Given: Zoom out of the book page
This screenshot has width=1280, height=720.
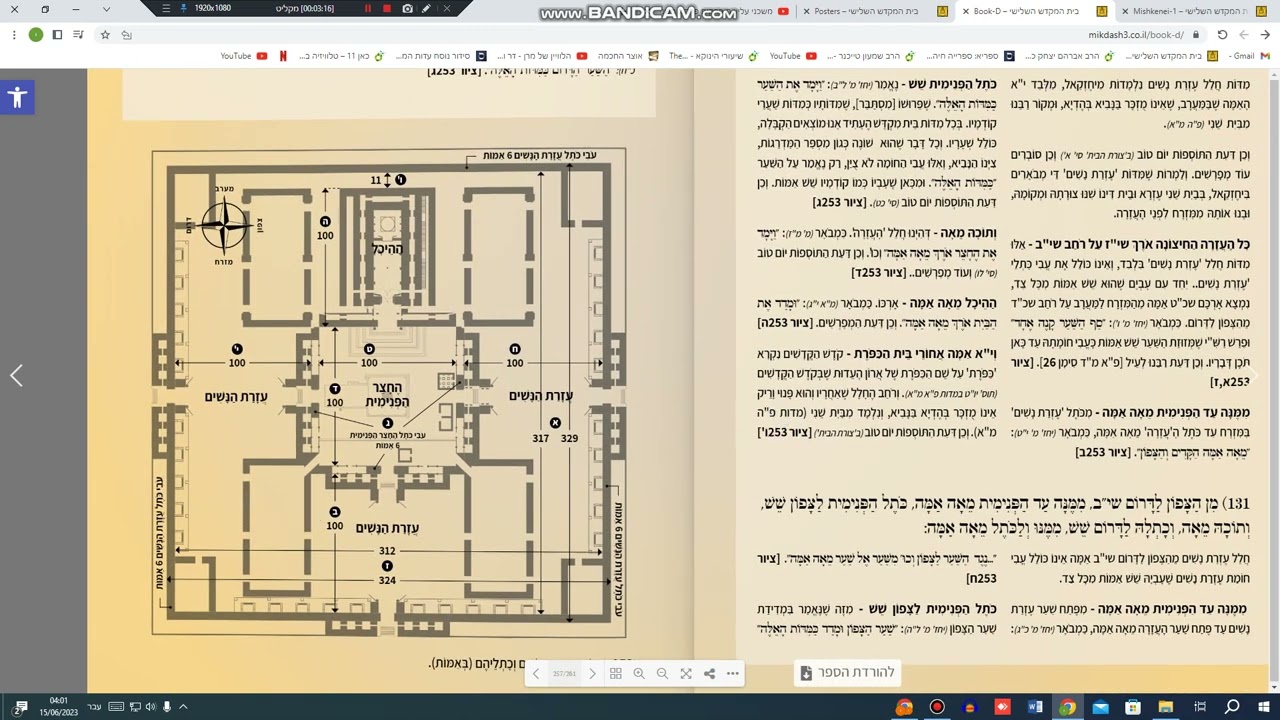Looking at the screenshot, I should click(x=662, y=674).
